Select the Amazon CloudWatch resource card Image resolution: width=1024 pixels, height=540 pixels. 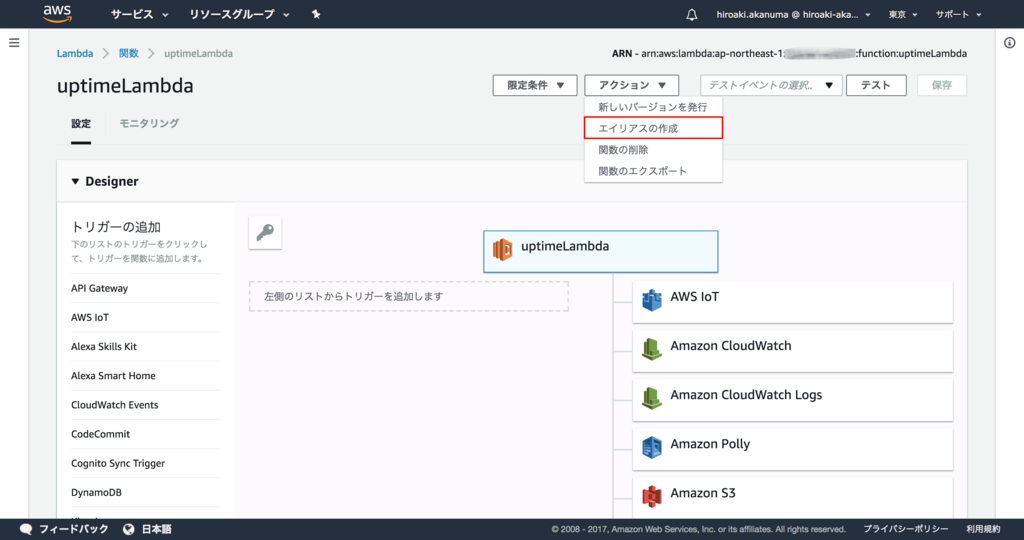793,351
